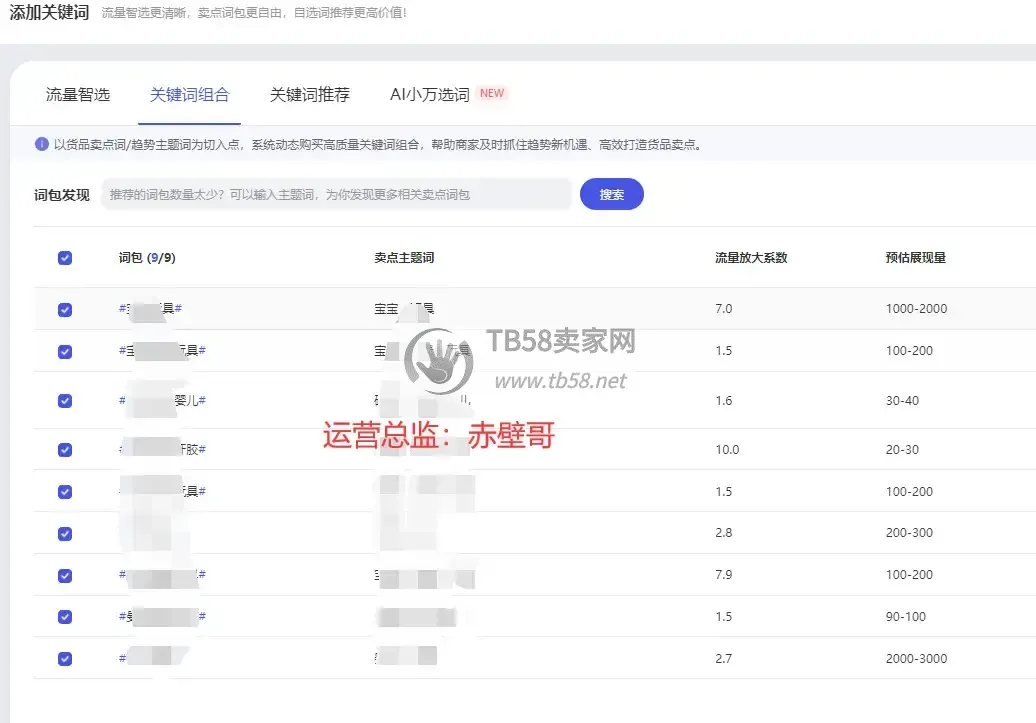This screenshot has width=1036, height=723.
Task: Uncheck the row with coefficient 1.6
Action: point(65,400)
